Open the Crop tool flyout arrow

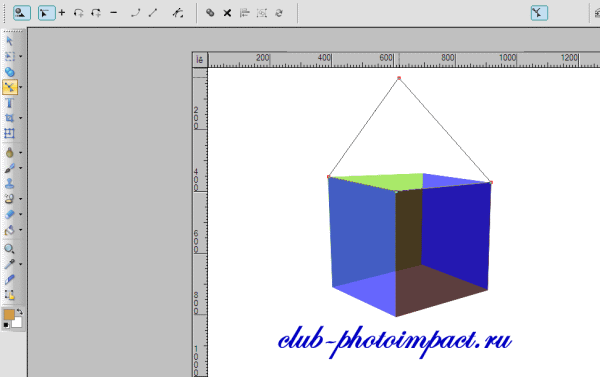click(21, 118)
